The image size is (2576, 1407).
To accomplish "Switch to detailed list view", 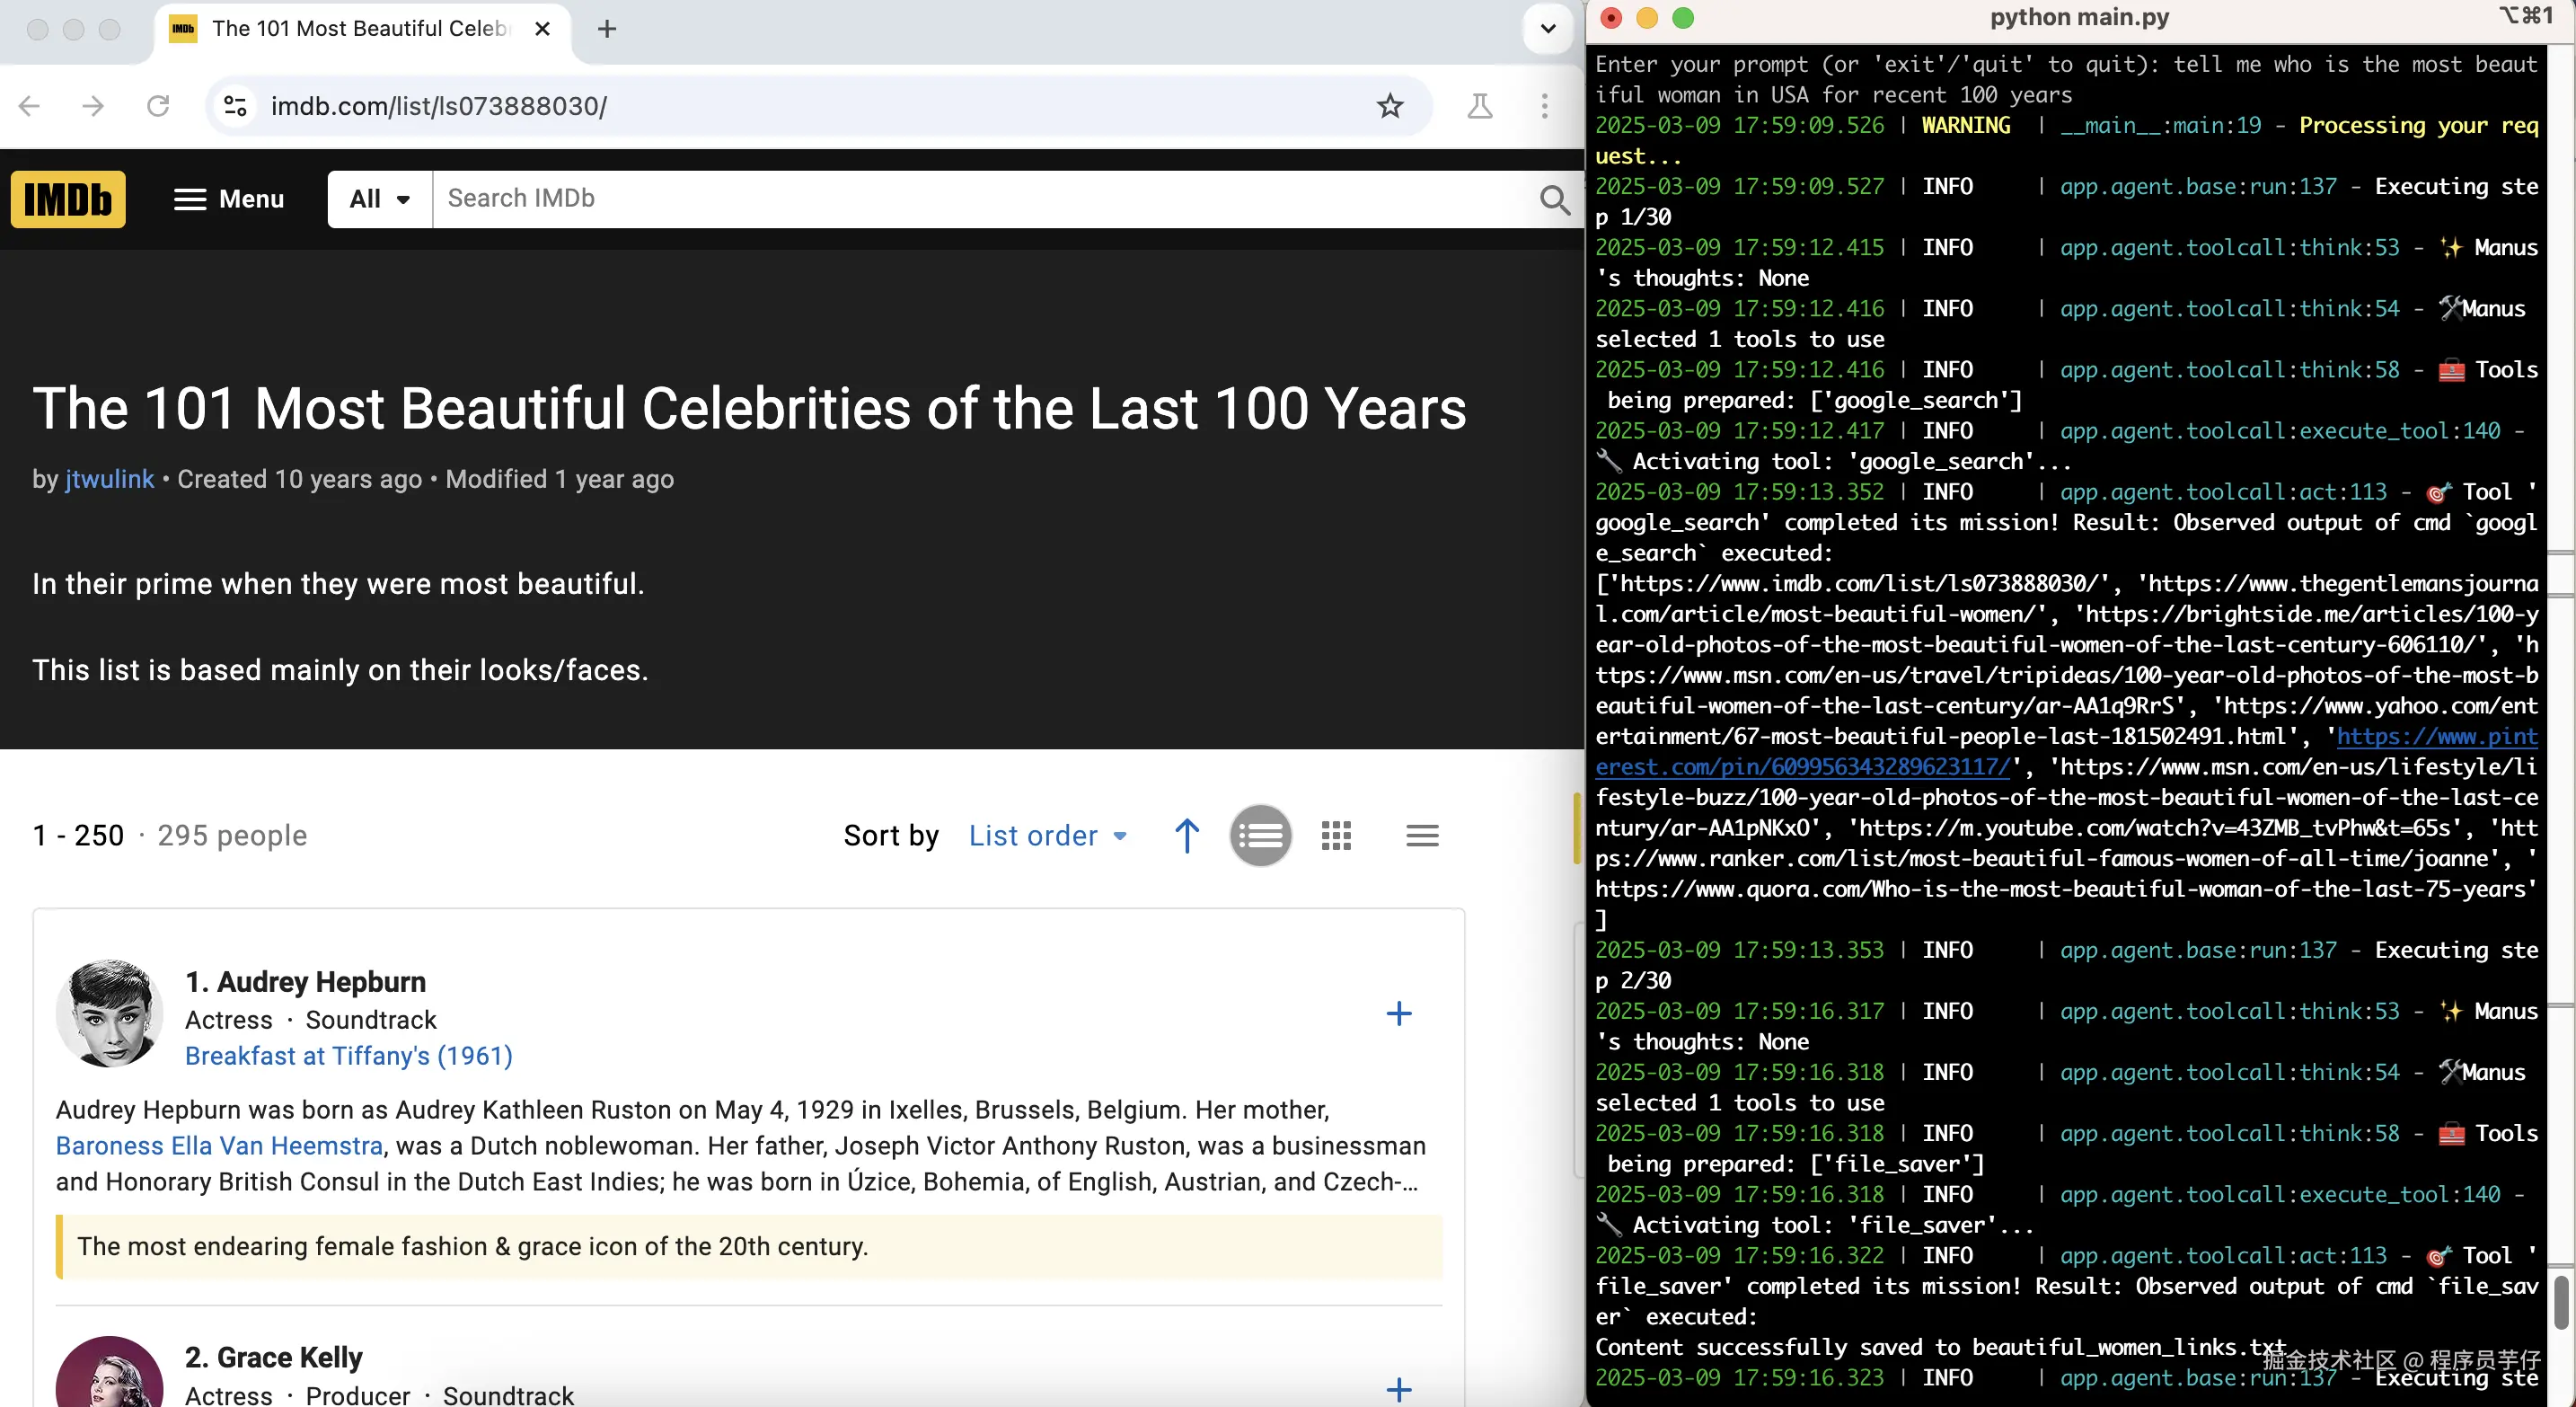I will click(x=1260, y=836).
